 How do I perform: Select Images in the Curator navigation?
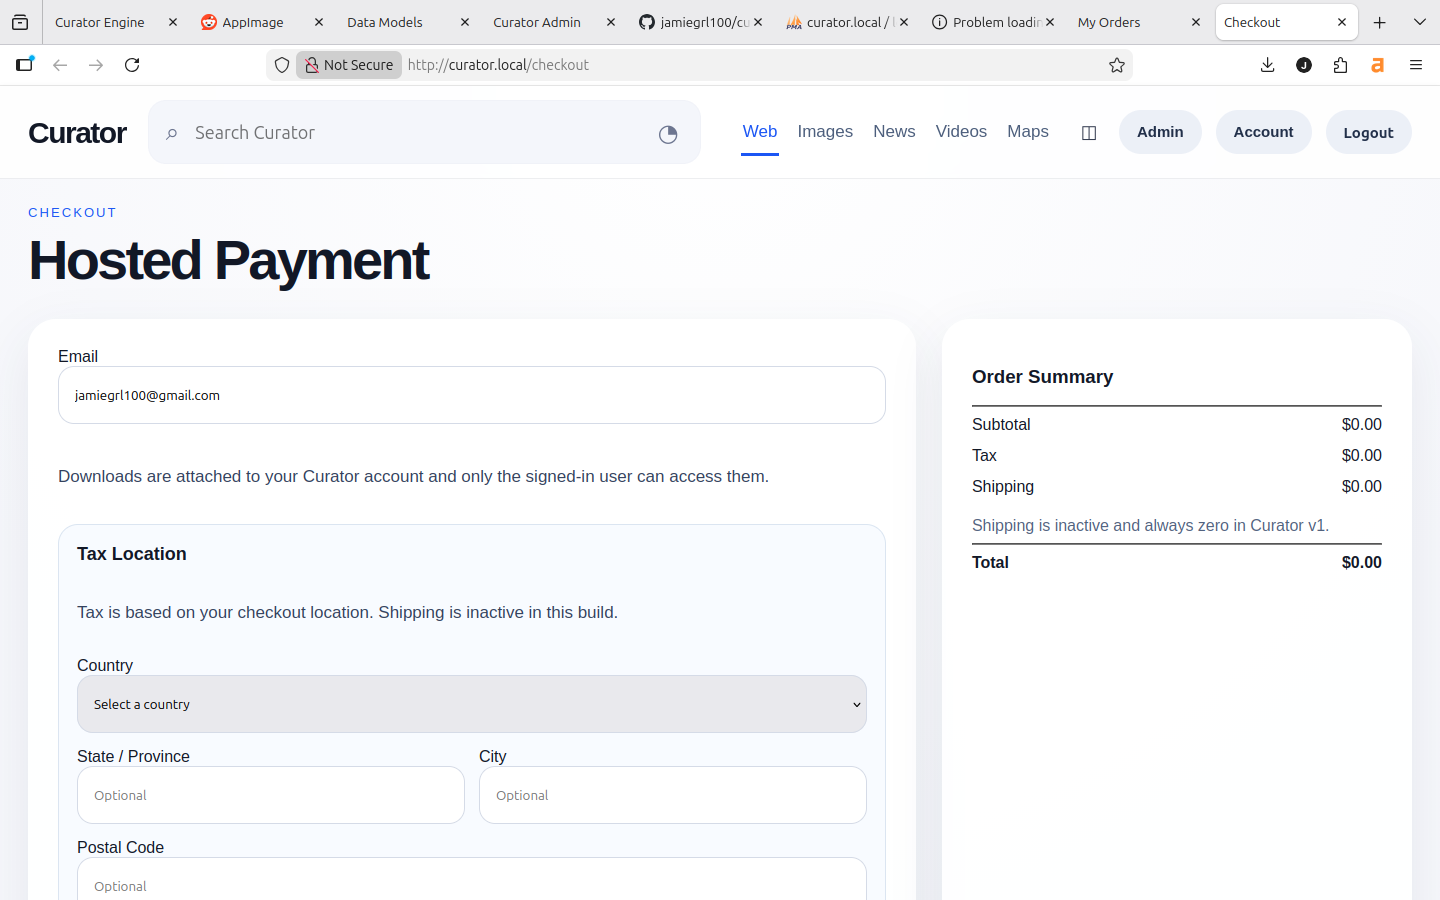tap(824, 131)
